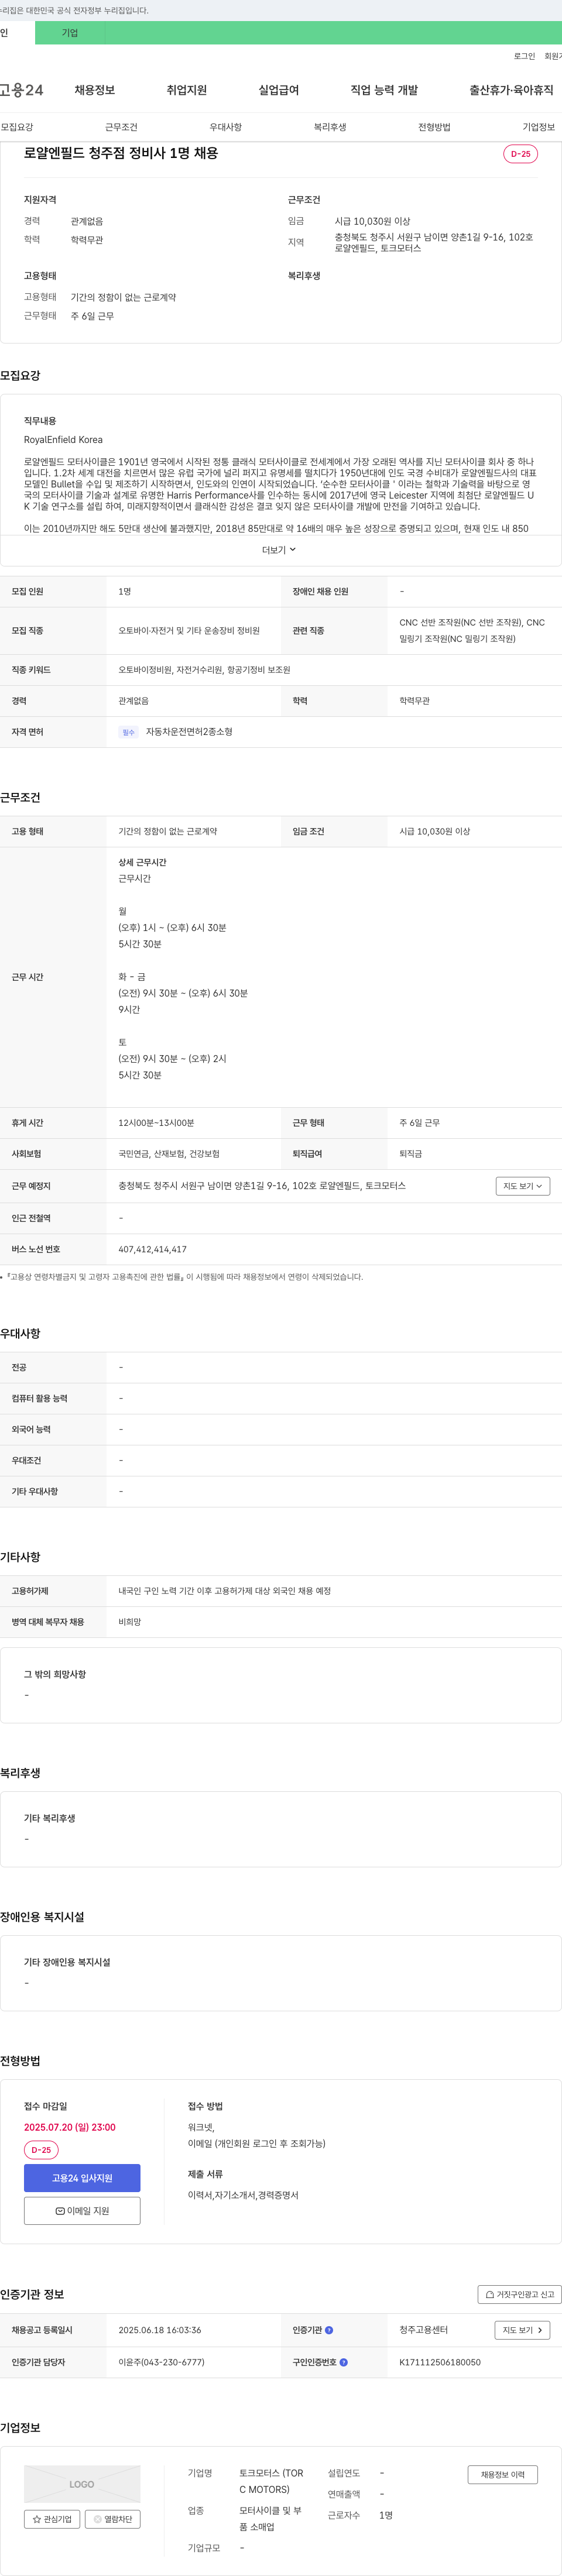562x2576 pixels.
Task: Click the certification number K171112506180050
Action: point(440,2362)
